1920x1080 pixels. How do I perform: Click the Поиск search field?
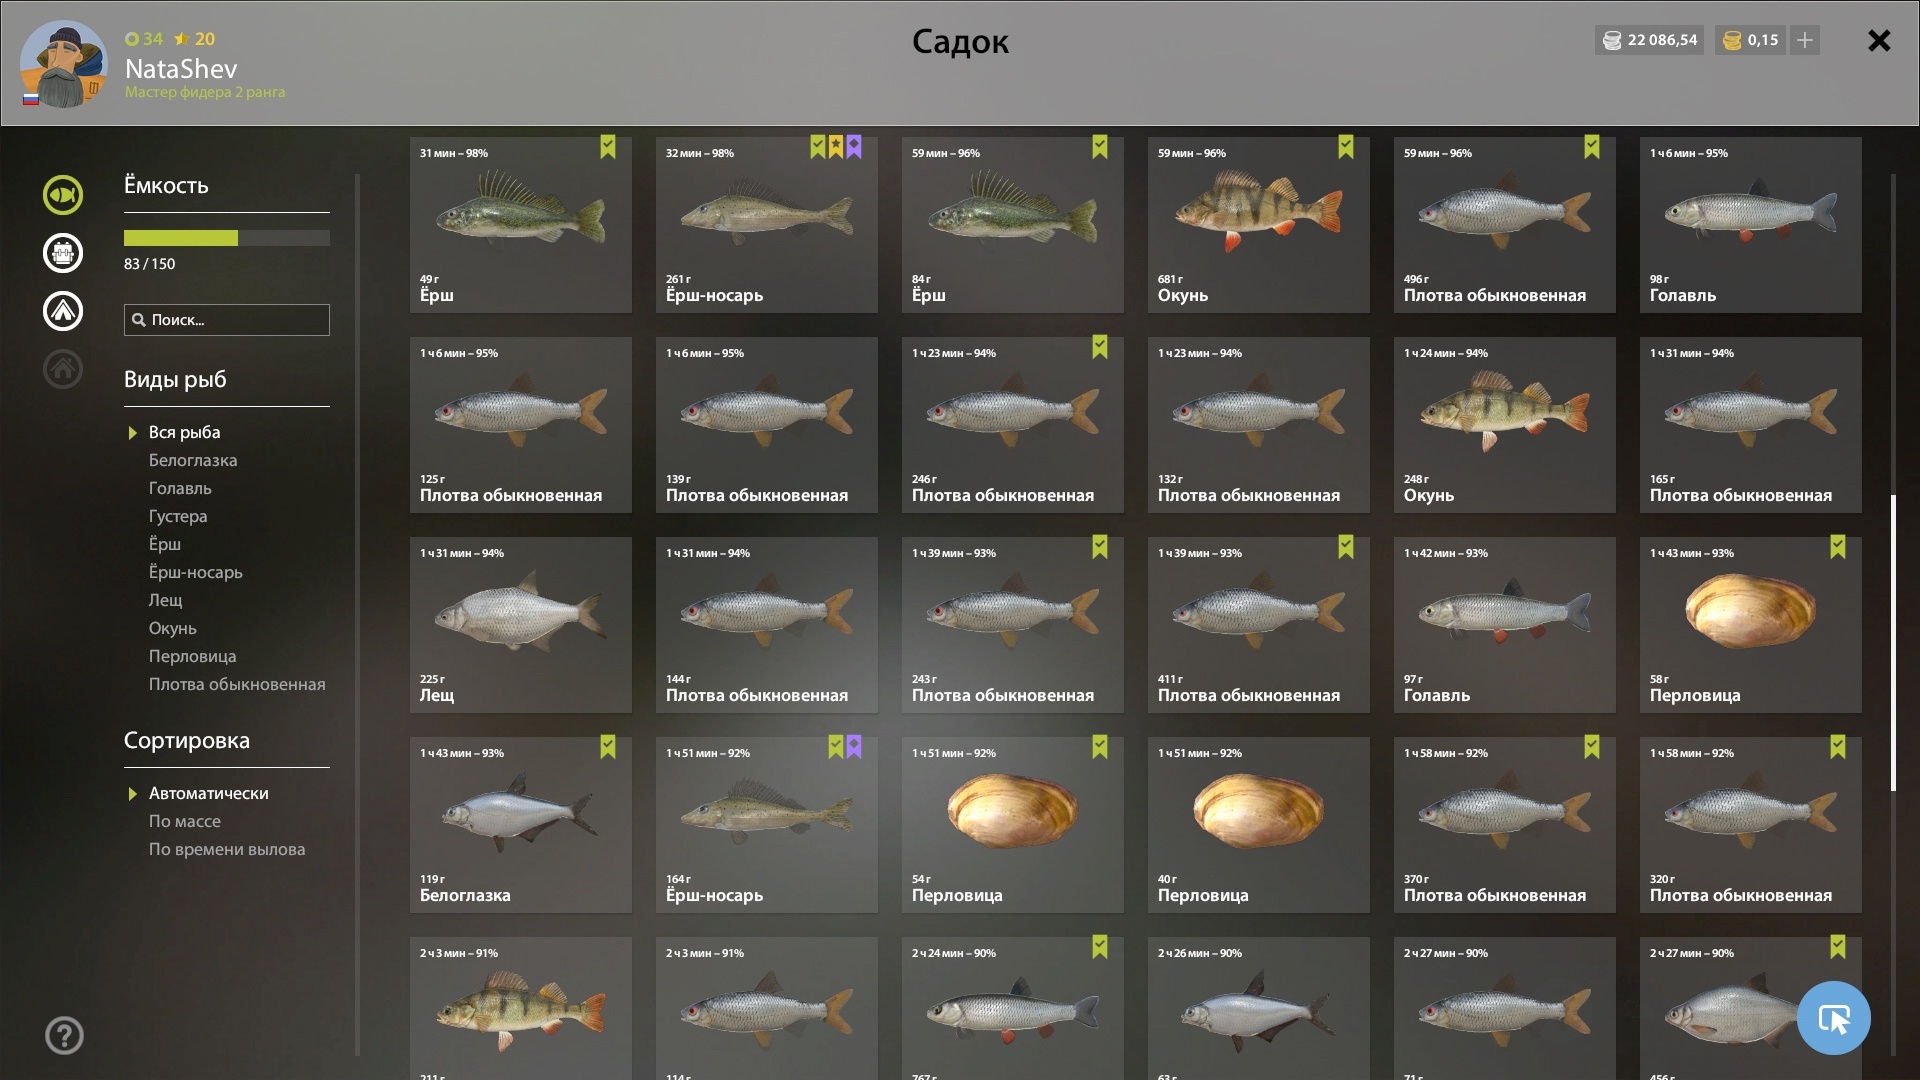[227, 320]
